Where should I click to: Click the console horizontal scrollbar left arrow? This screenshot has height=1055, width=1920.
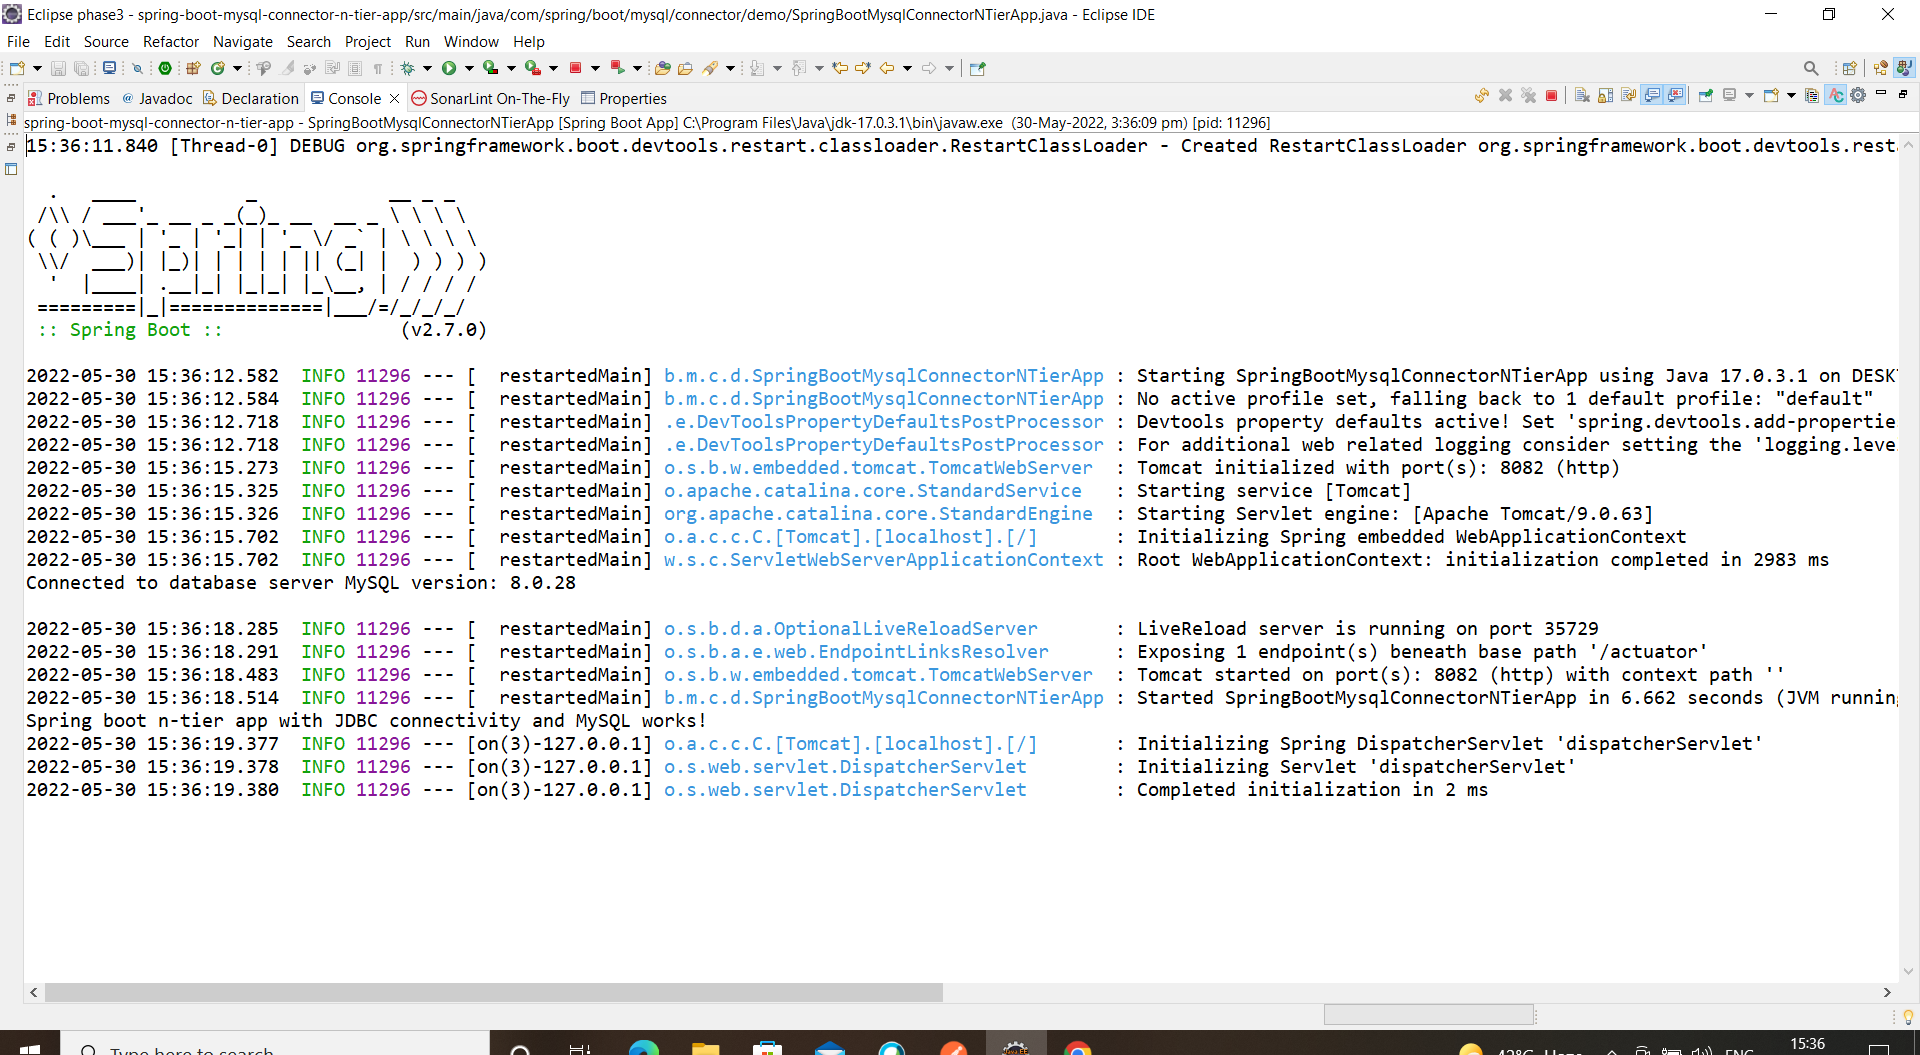click(34, 992)
